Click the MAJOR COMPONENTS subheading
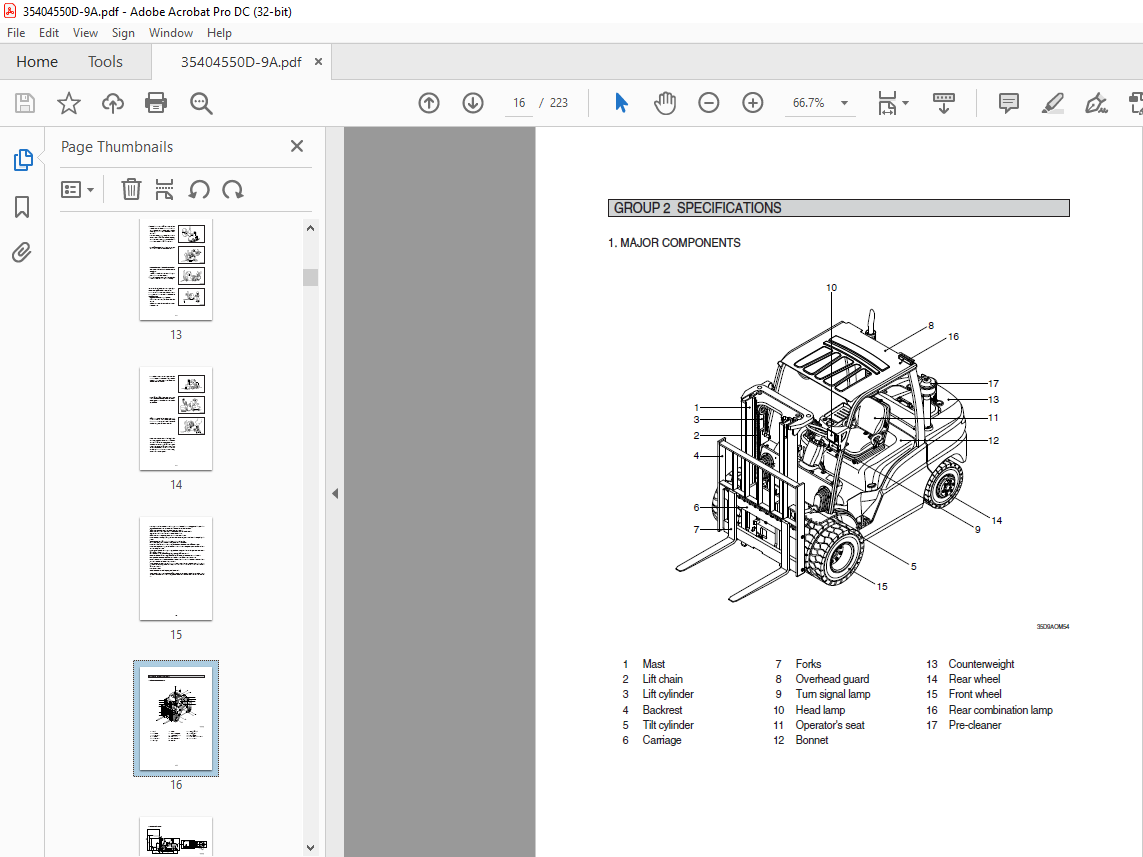 pos(674,243)
